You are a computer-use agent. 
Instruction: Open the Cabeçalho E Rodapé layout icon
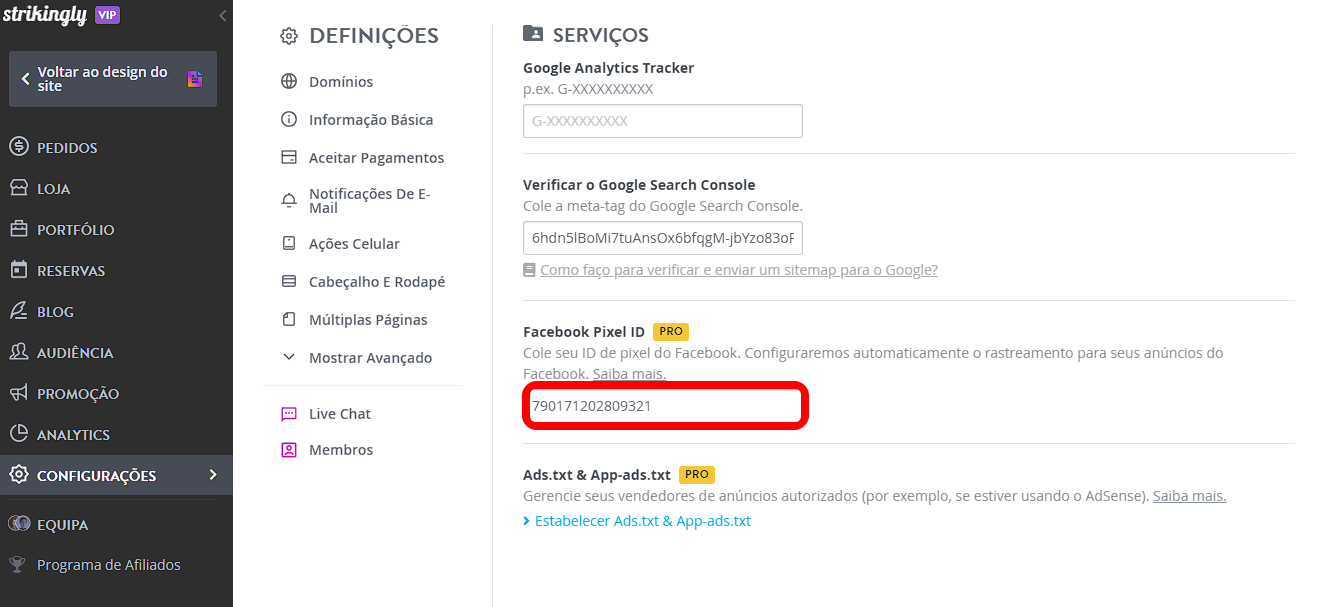289,282
